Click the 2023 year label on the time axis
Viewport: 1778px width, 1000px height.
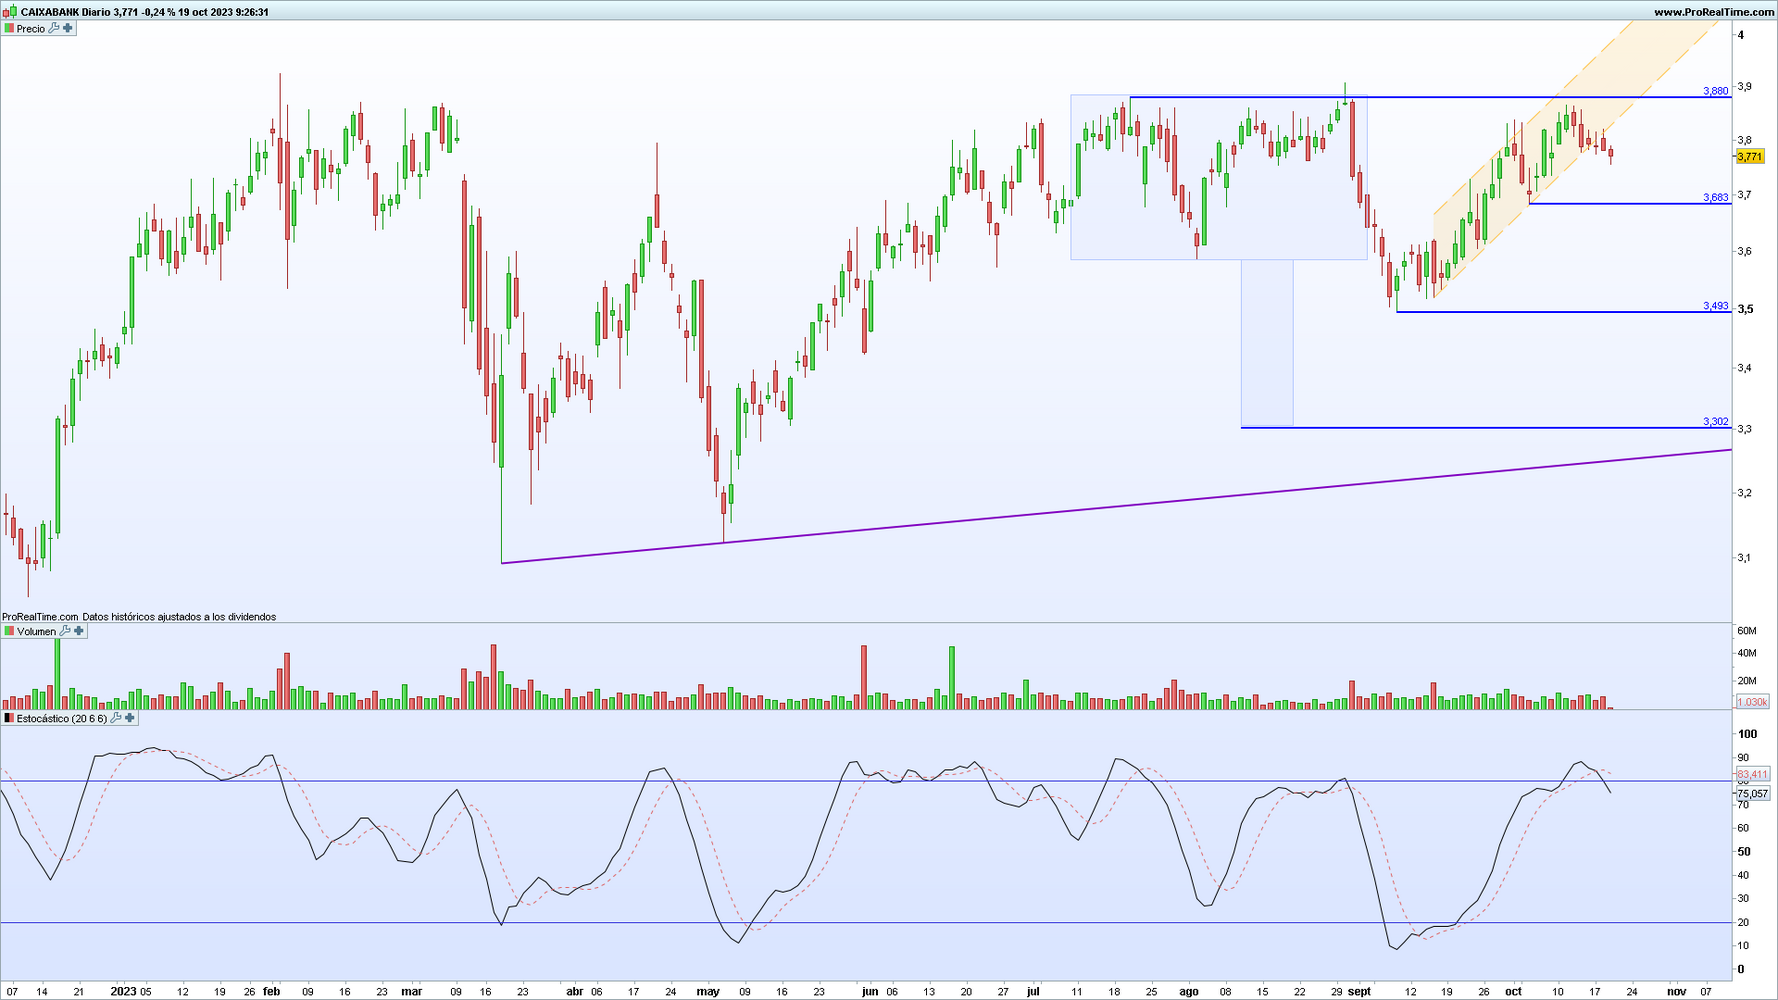point(123,992)
